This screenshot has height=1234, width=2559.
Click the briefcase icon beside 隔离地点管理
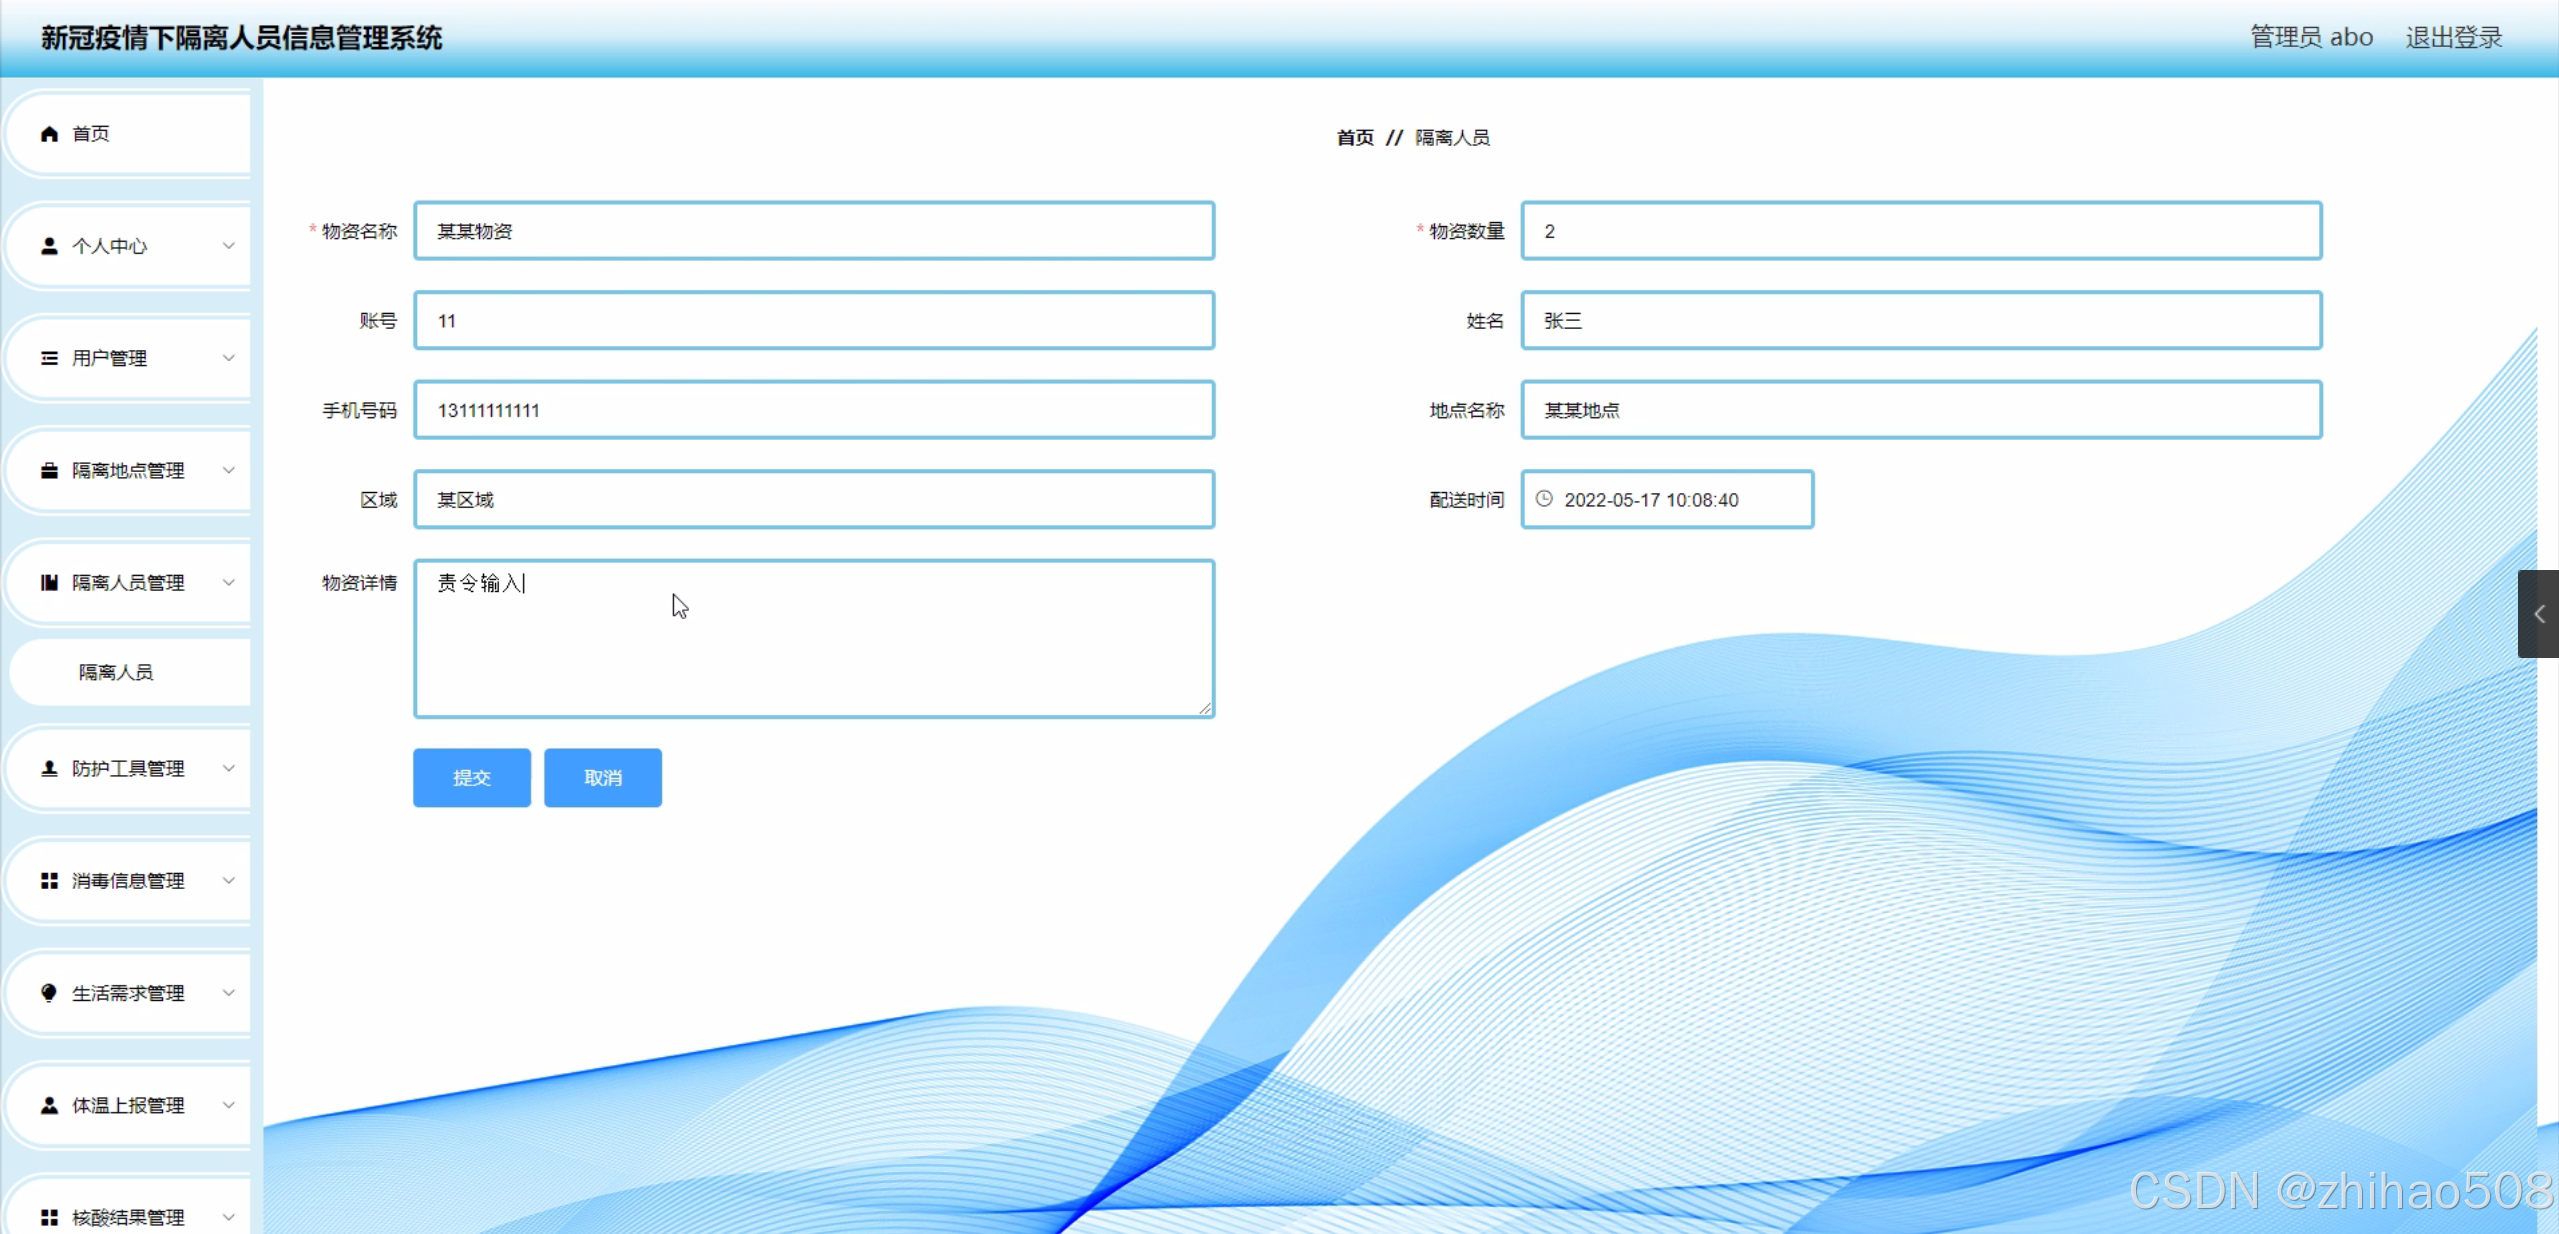[x=49, y=470]
